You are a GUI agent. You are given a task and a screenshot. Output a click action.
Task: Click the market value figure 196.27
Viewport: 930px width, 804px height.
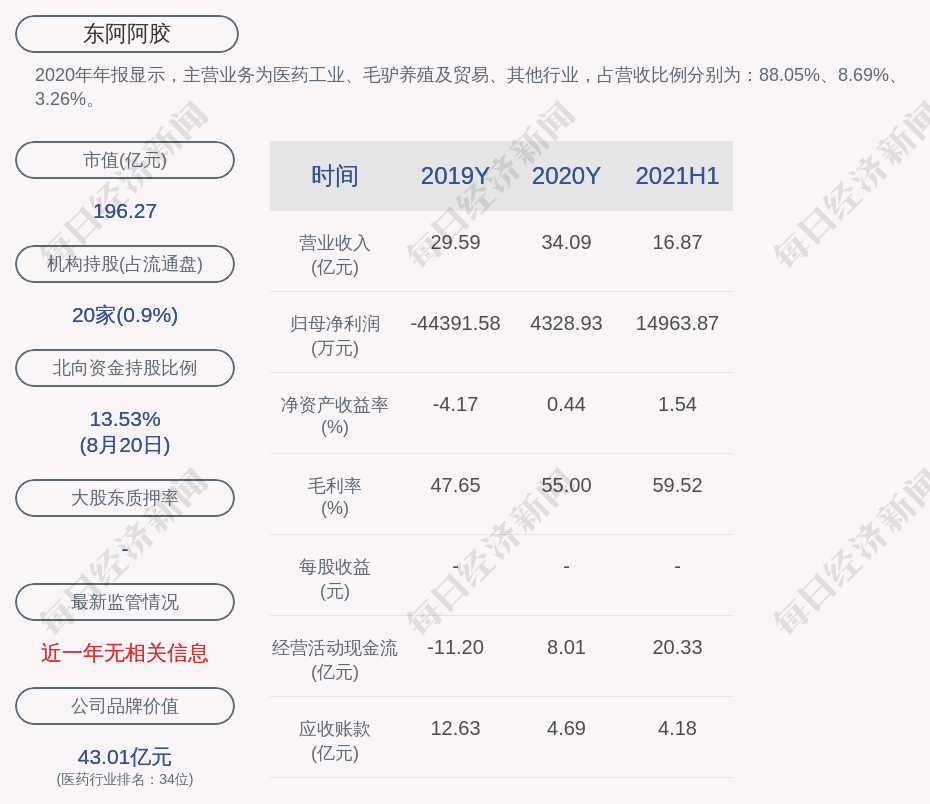click(x=125, y=211)
